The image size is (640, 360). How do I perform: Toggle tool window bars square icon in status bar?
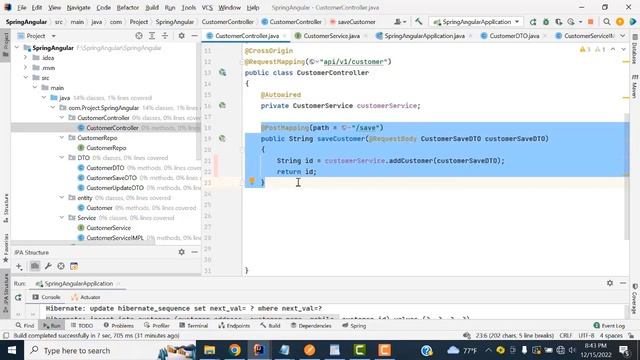[6, 336]
